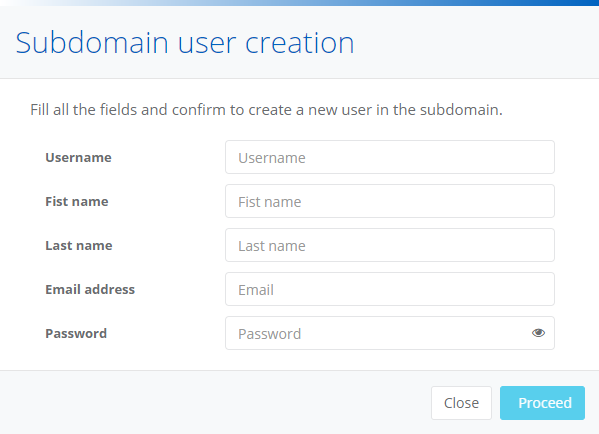Viewport: 599px width, 434px height.
Task: Click the Fist name label
Action: [77, 201]
